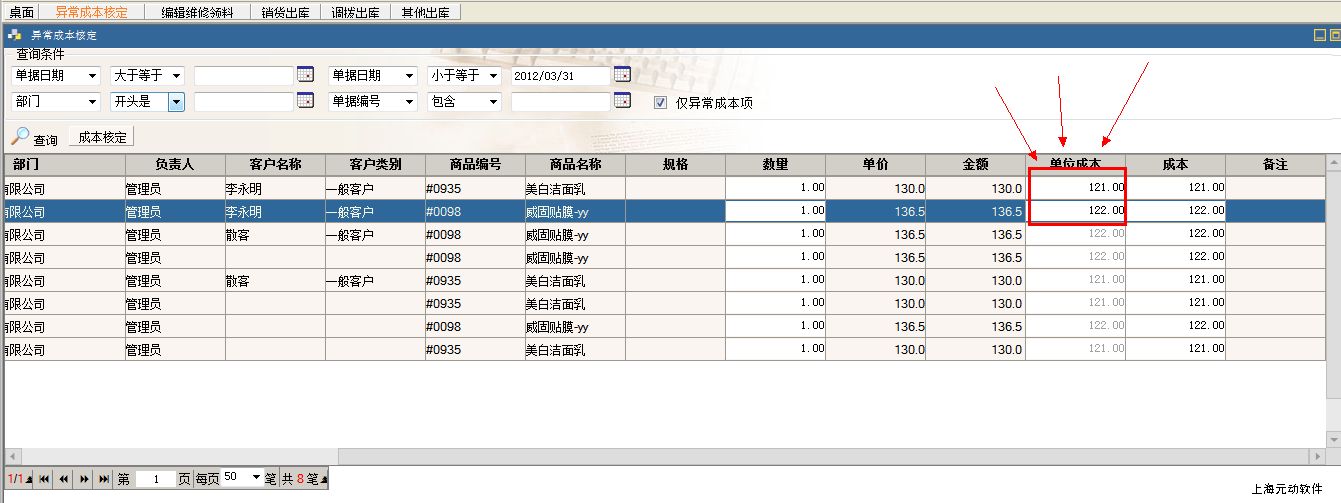Image resolution: width=1341 pixels, height=503 pixels.
Task: Jump to last page in pager
Action: point(103,479)
